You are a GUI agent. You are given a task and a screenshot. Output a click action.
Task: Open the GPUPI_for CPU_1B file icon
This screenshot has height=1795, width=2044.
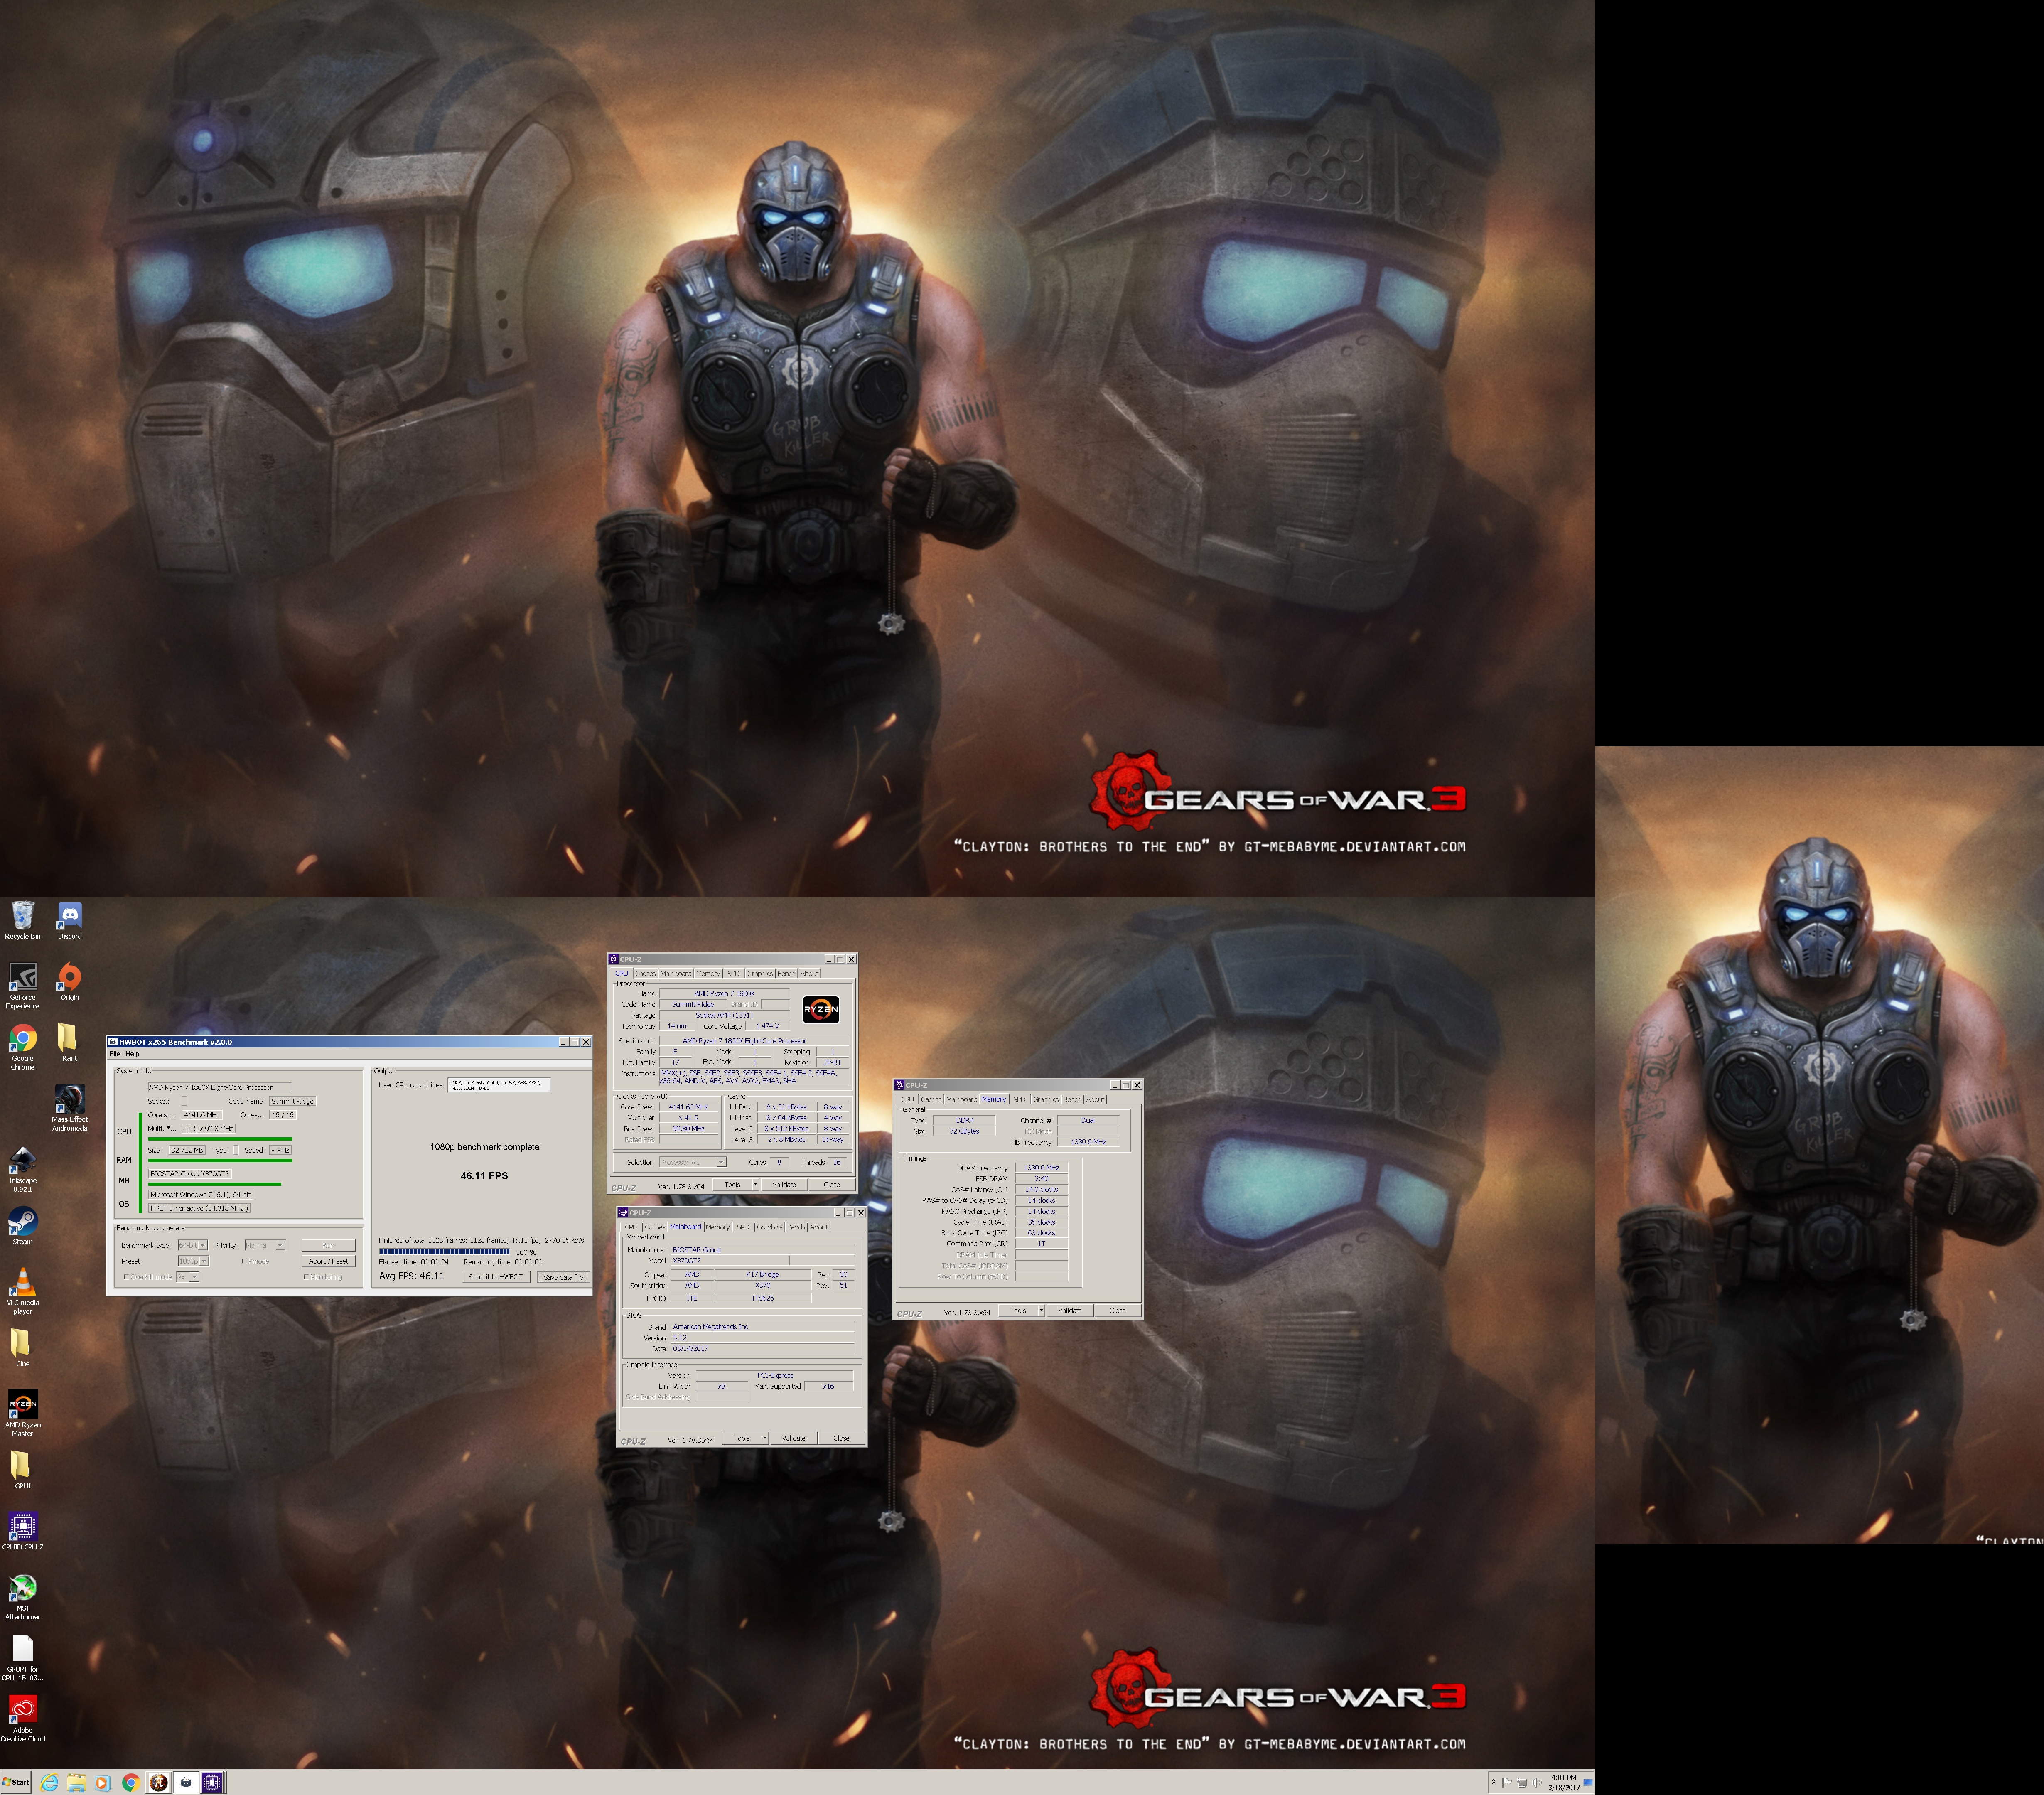click(23, 1657)
